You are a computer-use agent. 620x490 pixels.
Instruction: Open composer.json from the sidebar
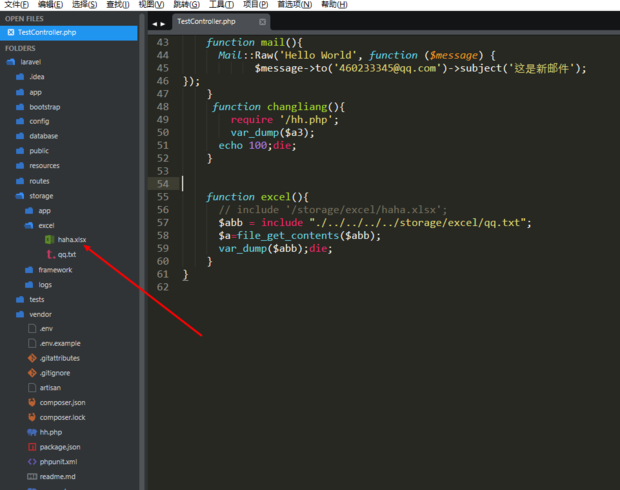point(62,403)
